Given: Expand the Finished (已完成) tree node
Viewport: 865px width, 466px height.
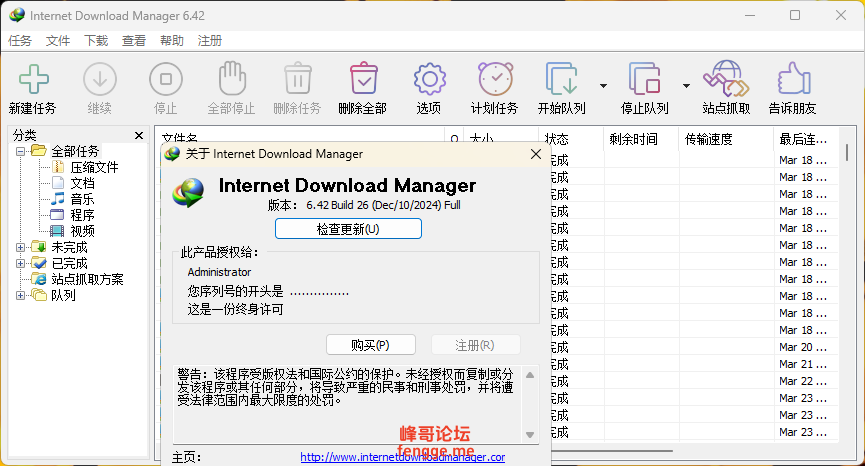Looking at the screenshot, I should pyautogui.click(x=20, y=263).
